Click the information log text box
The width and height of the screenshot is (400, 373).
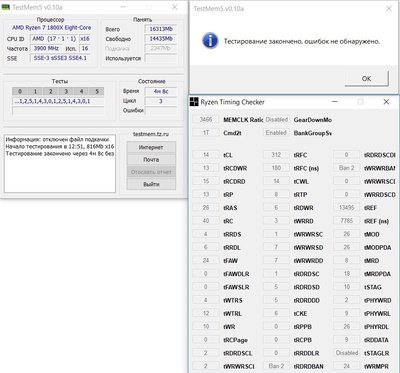[60, 163]
